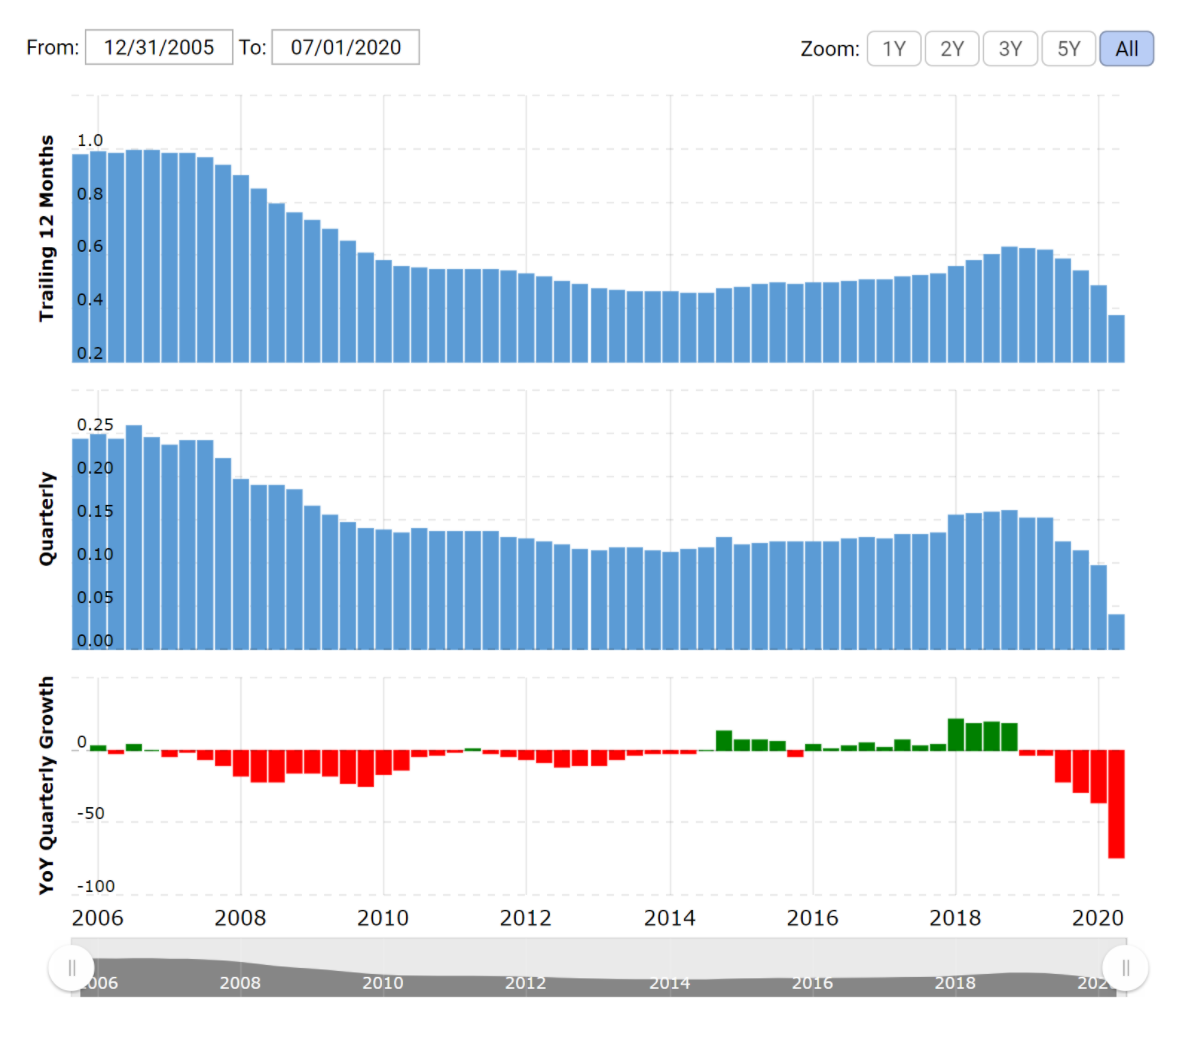Select the 2Y zoom button

click(x=951, y=49)
